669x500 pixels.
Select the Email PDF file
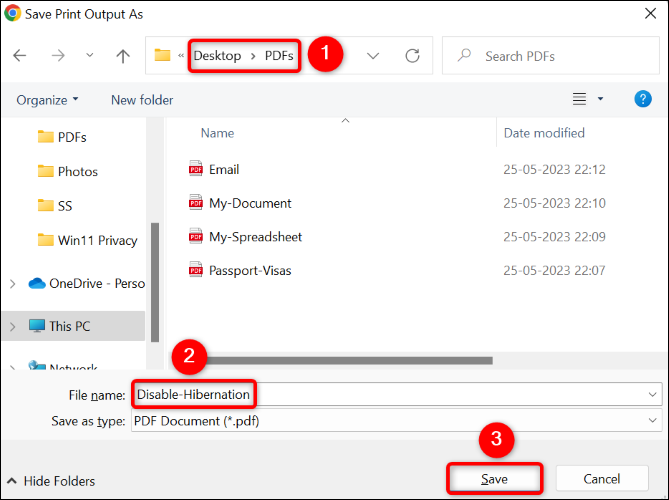point(224,170)
